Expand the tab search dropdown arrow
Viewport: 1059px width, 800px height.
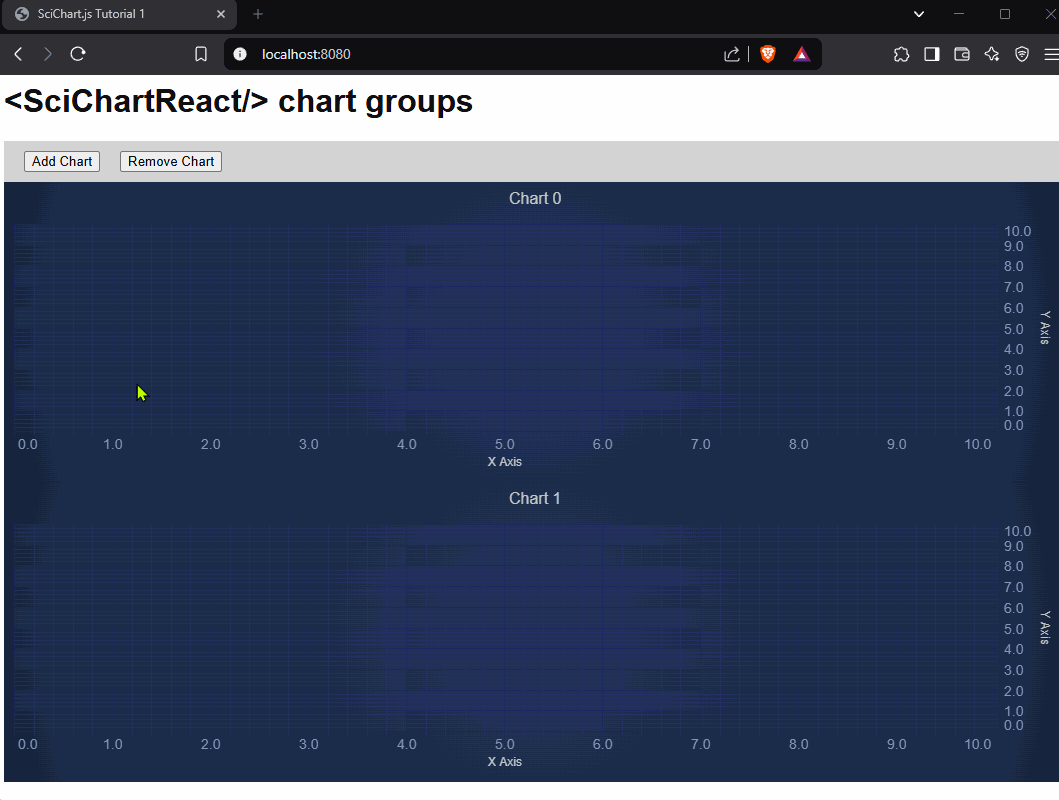pyautogui.click(x=919, y=14)
